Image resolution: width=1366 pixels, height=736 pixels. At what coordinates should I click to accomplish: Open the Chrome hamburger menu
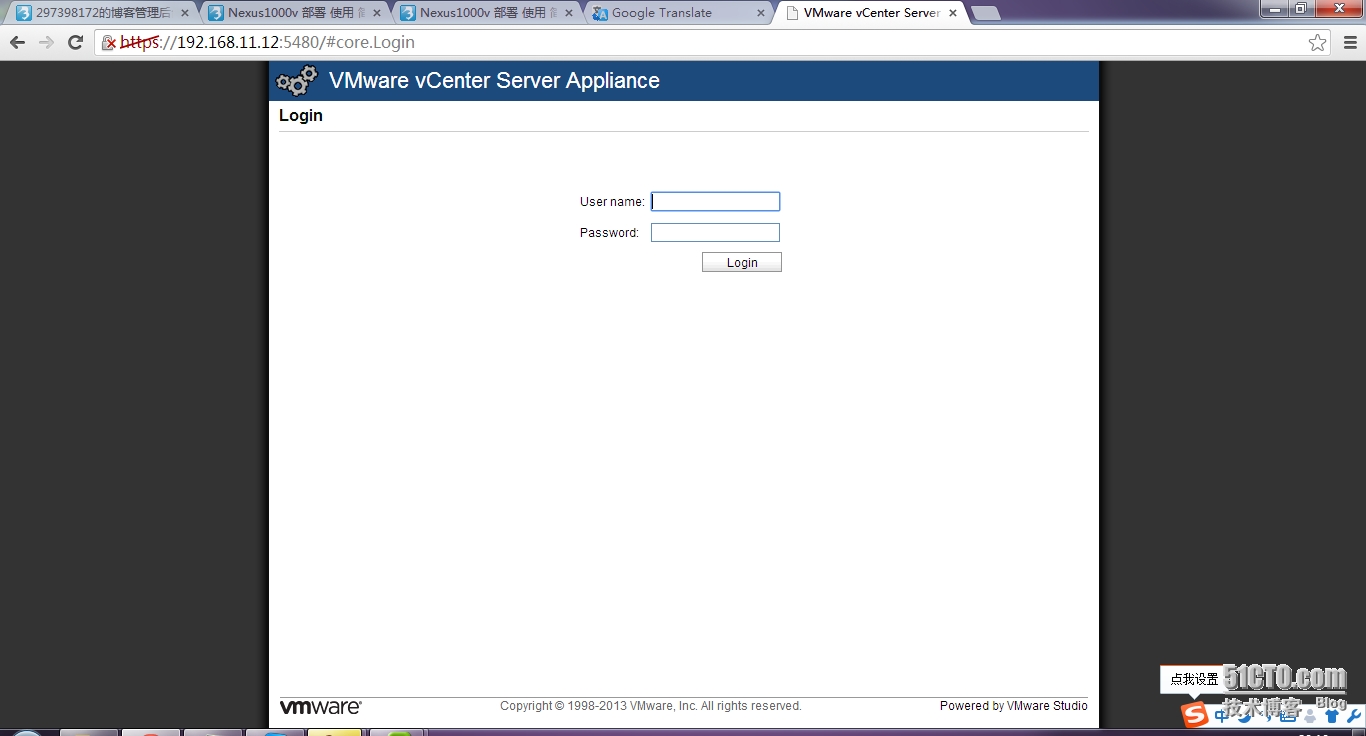tap(1350, 42)
